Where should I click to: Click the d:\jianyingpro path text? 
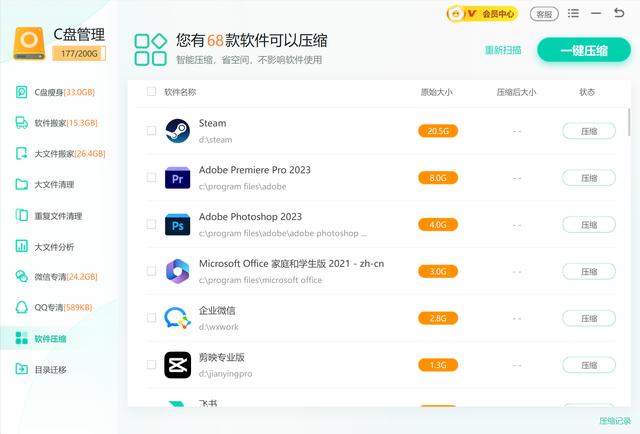click(225, 374)
